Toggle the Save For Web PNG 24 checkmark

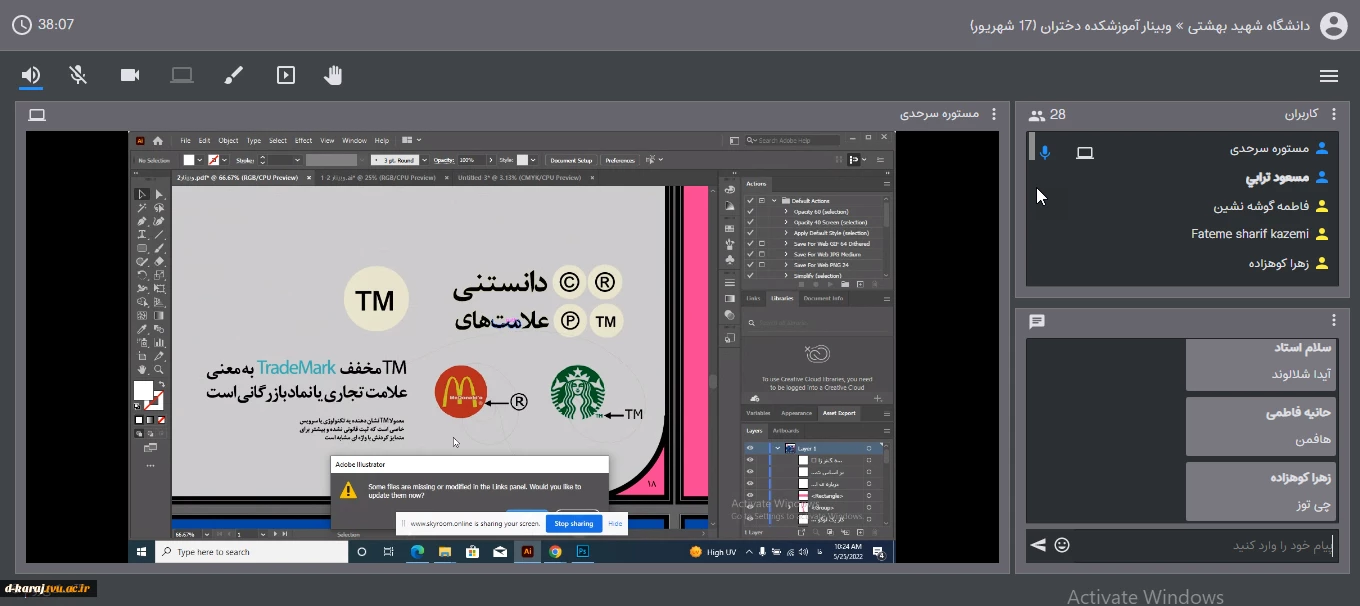pyautogui.click(x=750, y=265)
